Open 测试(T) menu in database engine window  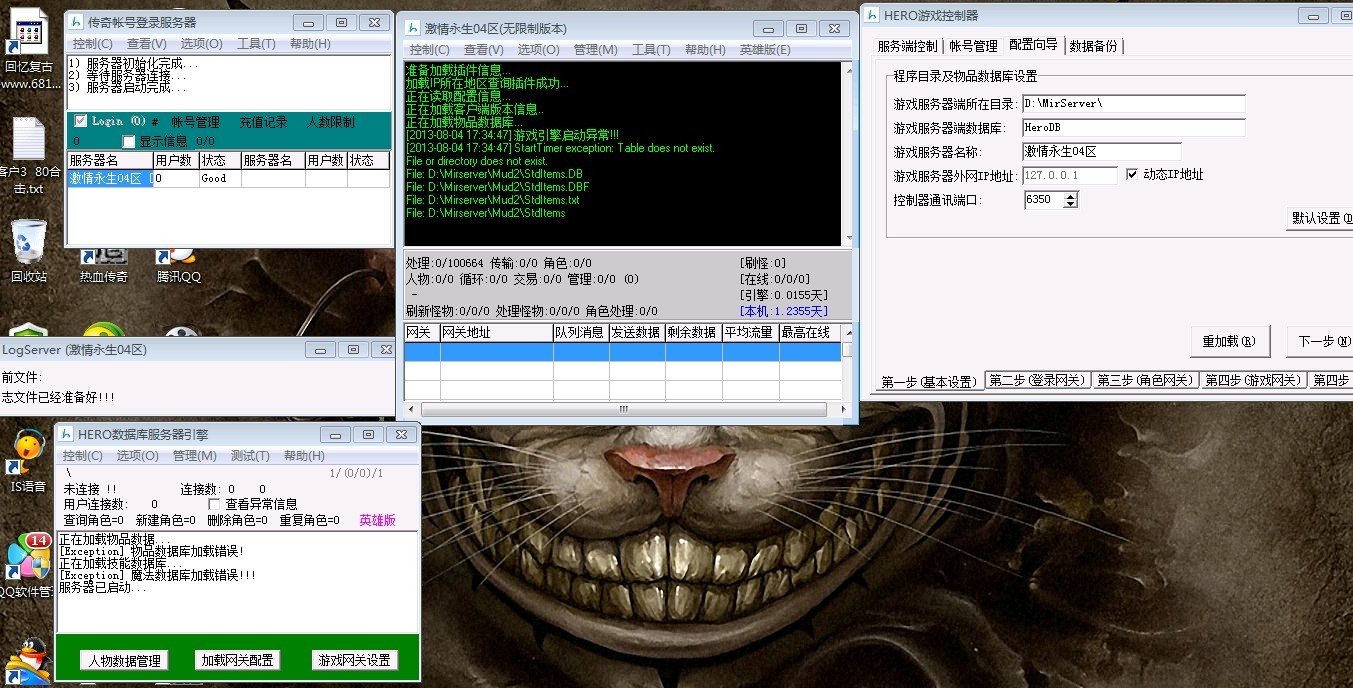pyautogui.click(x=250, y=456)
